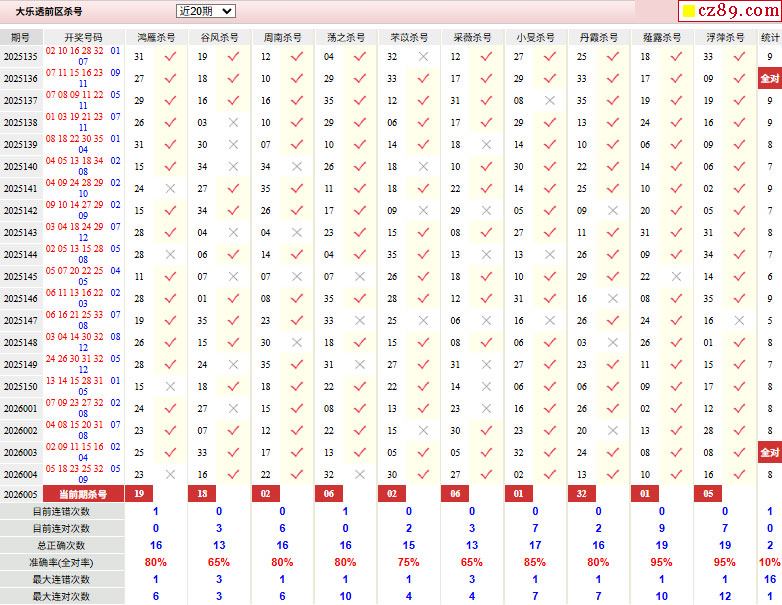Image resolution: width=782 pixels, height=605 pixels.
Task: Click the red 全对 badge in row 2026003
Action: coord(769,453)
